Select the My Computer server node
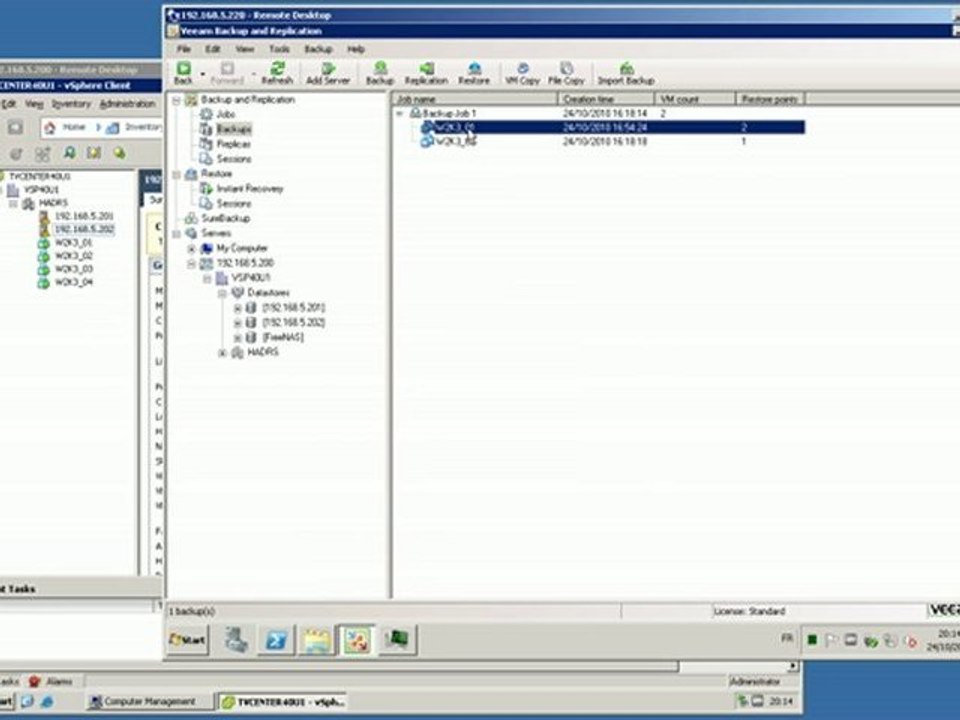Viewport: 960px width, 720px height. tap(242, 248)
